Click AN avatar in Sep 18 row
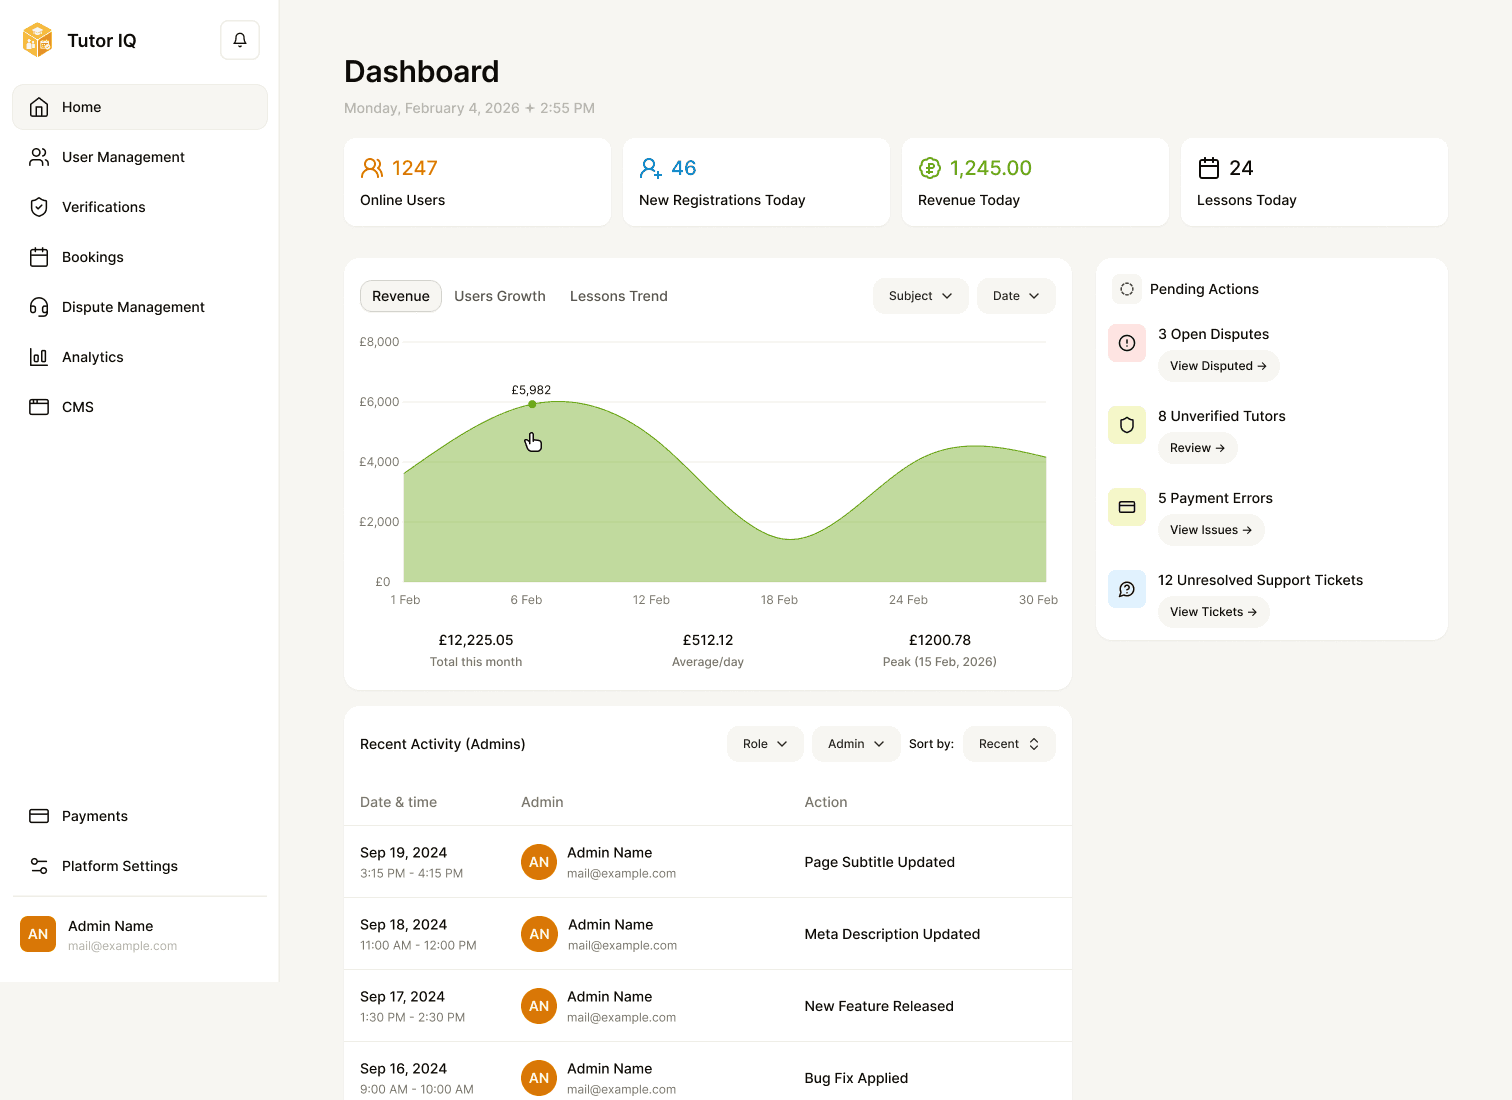The width and height of the screenshot is (1512, 1100). (539, 934)
